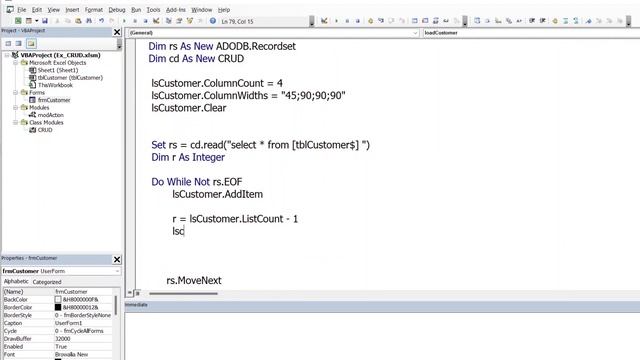The height and width of the screenshot is (360, 640).
Task: Switch to the Alphabetic properties tab
Action: point(16,282)
